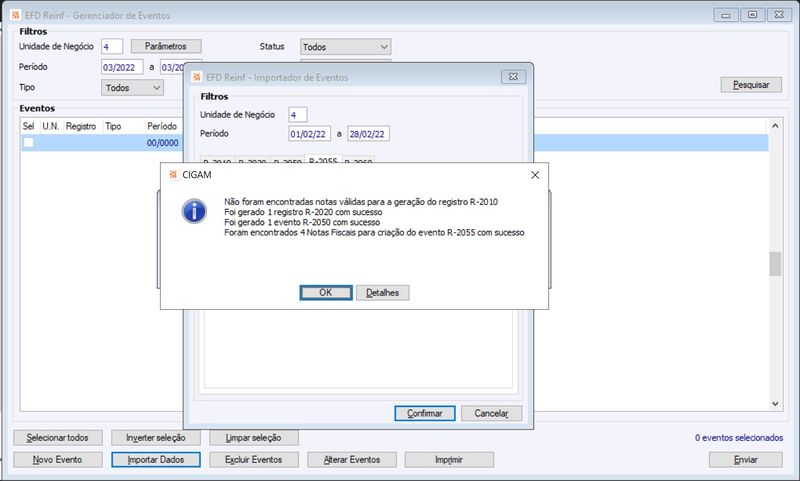The width and height of the screenshot is (800, 481).
Task: Toggle the Sel checkbox in first event row
Action: click(x=29, y=142)
